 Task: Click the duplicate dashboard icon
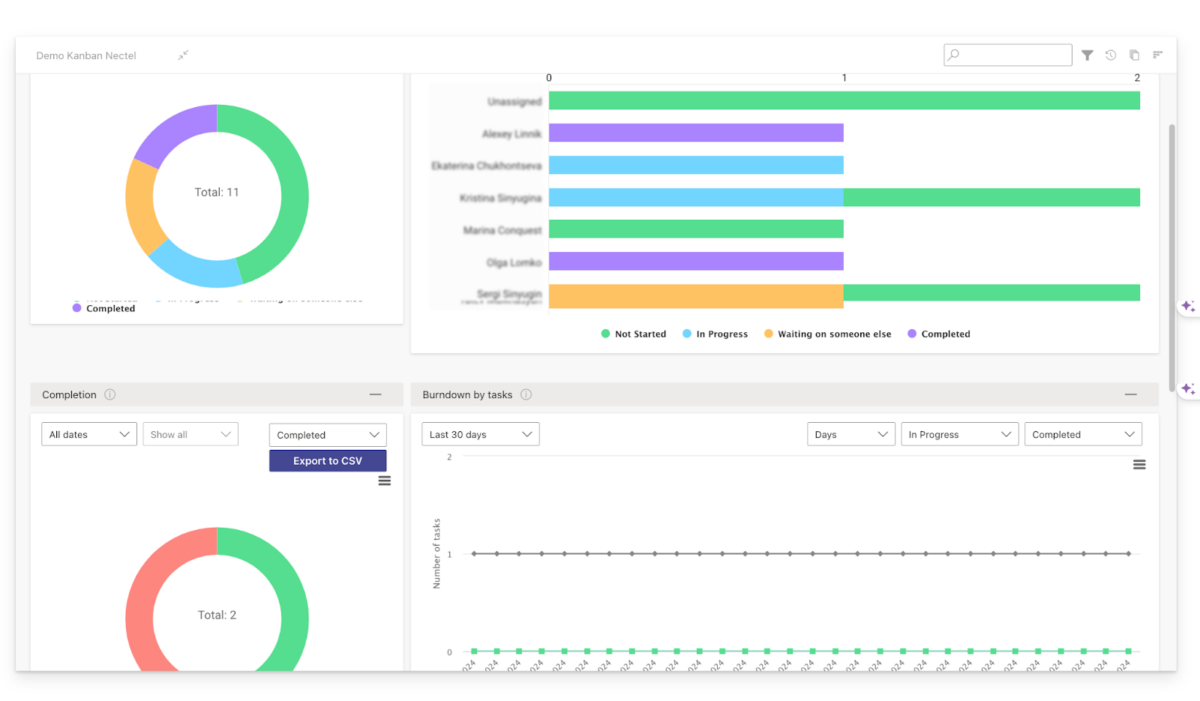(x=1134, y=55)
